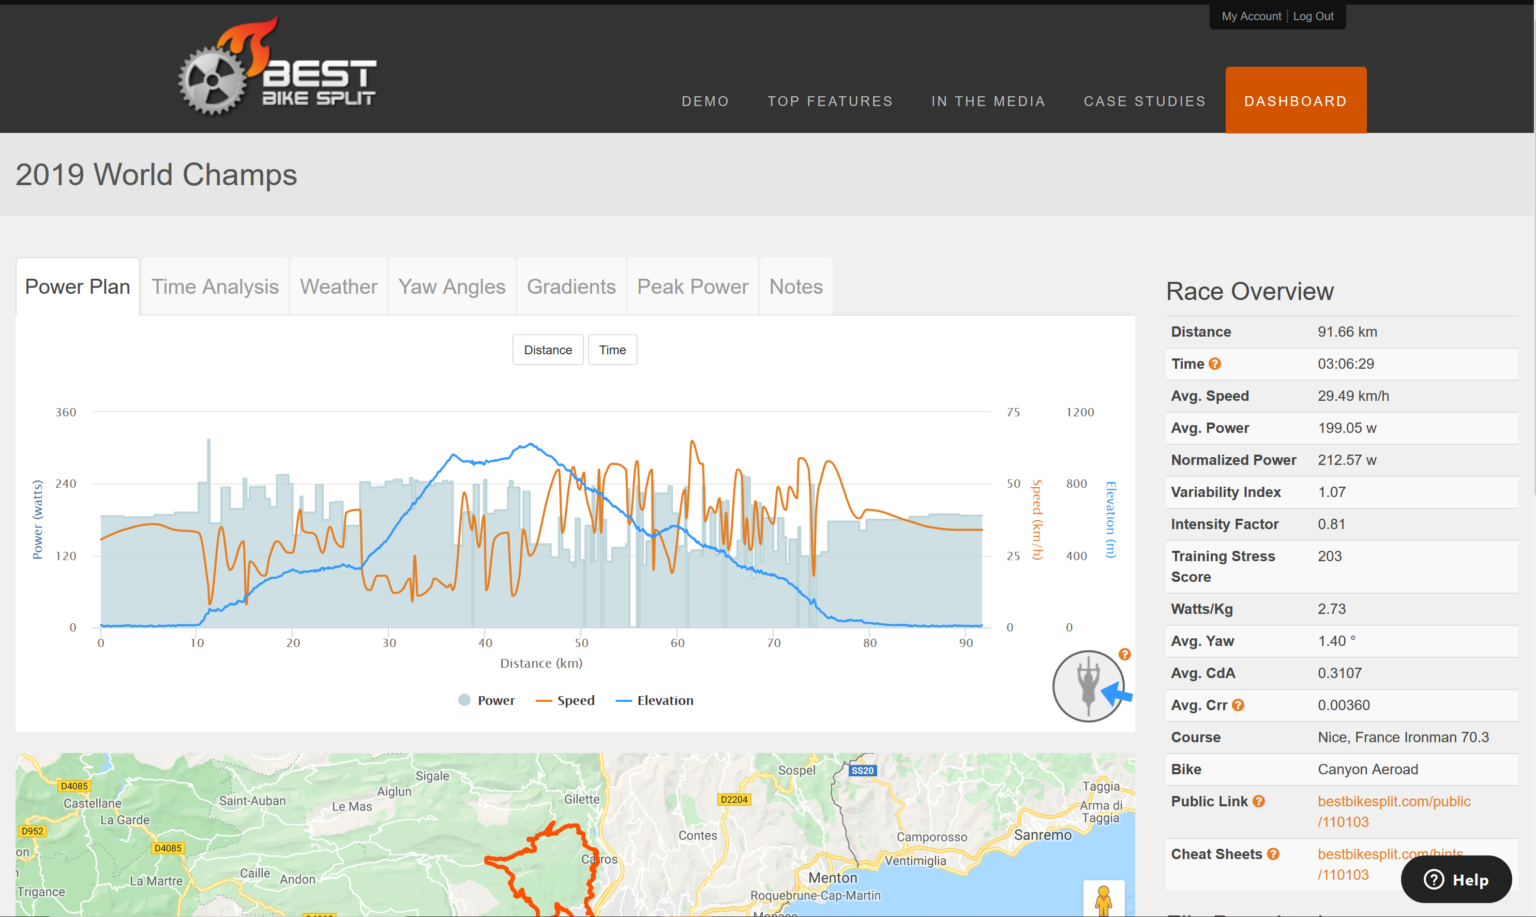1536x917 pixels.
Task: Click the Best Bike Split logo
Action: click(278, 67)
